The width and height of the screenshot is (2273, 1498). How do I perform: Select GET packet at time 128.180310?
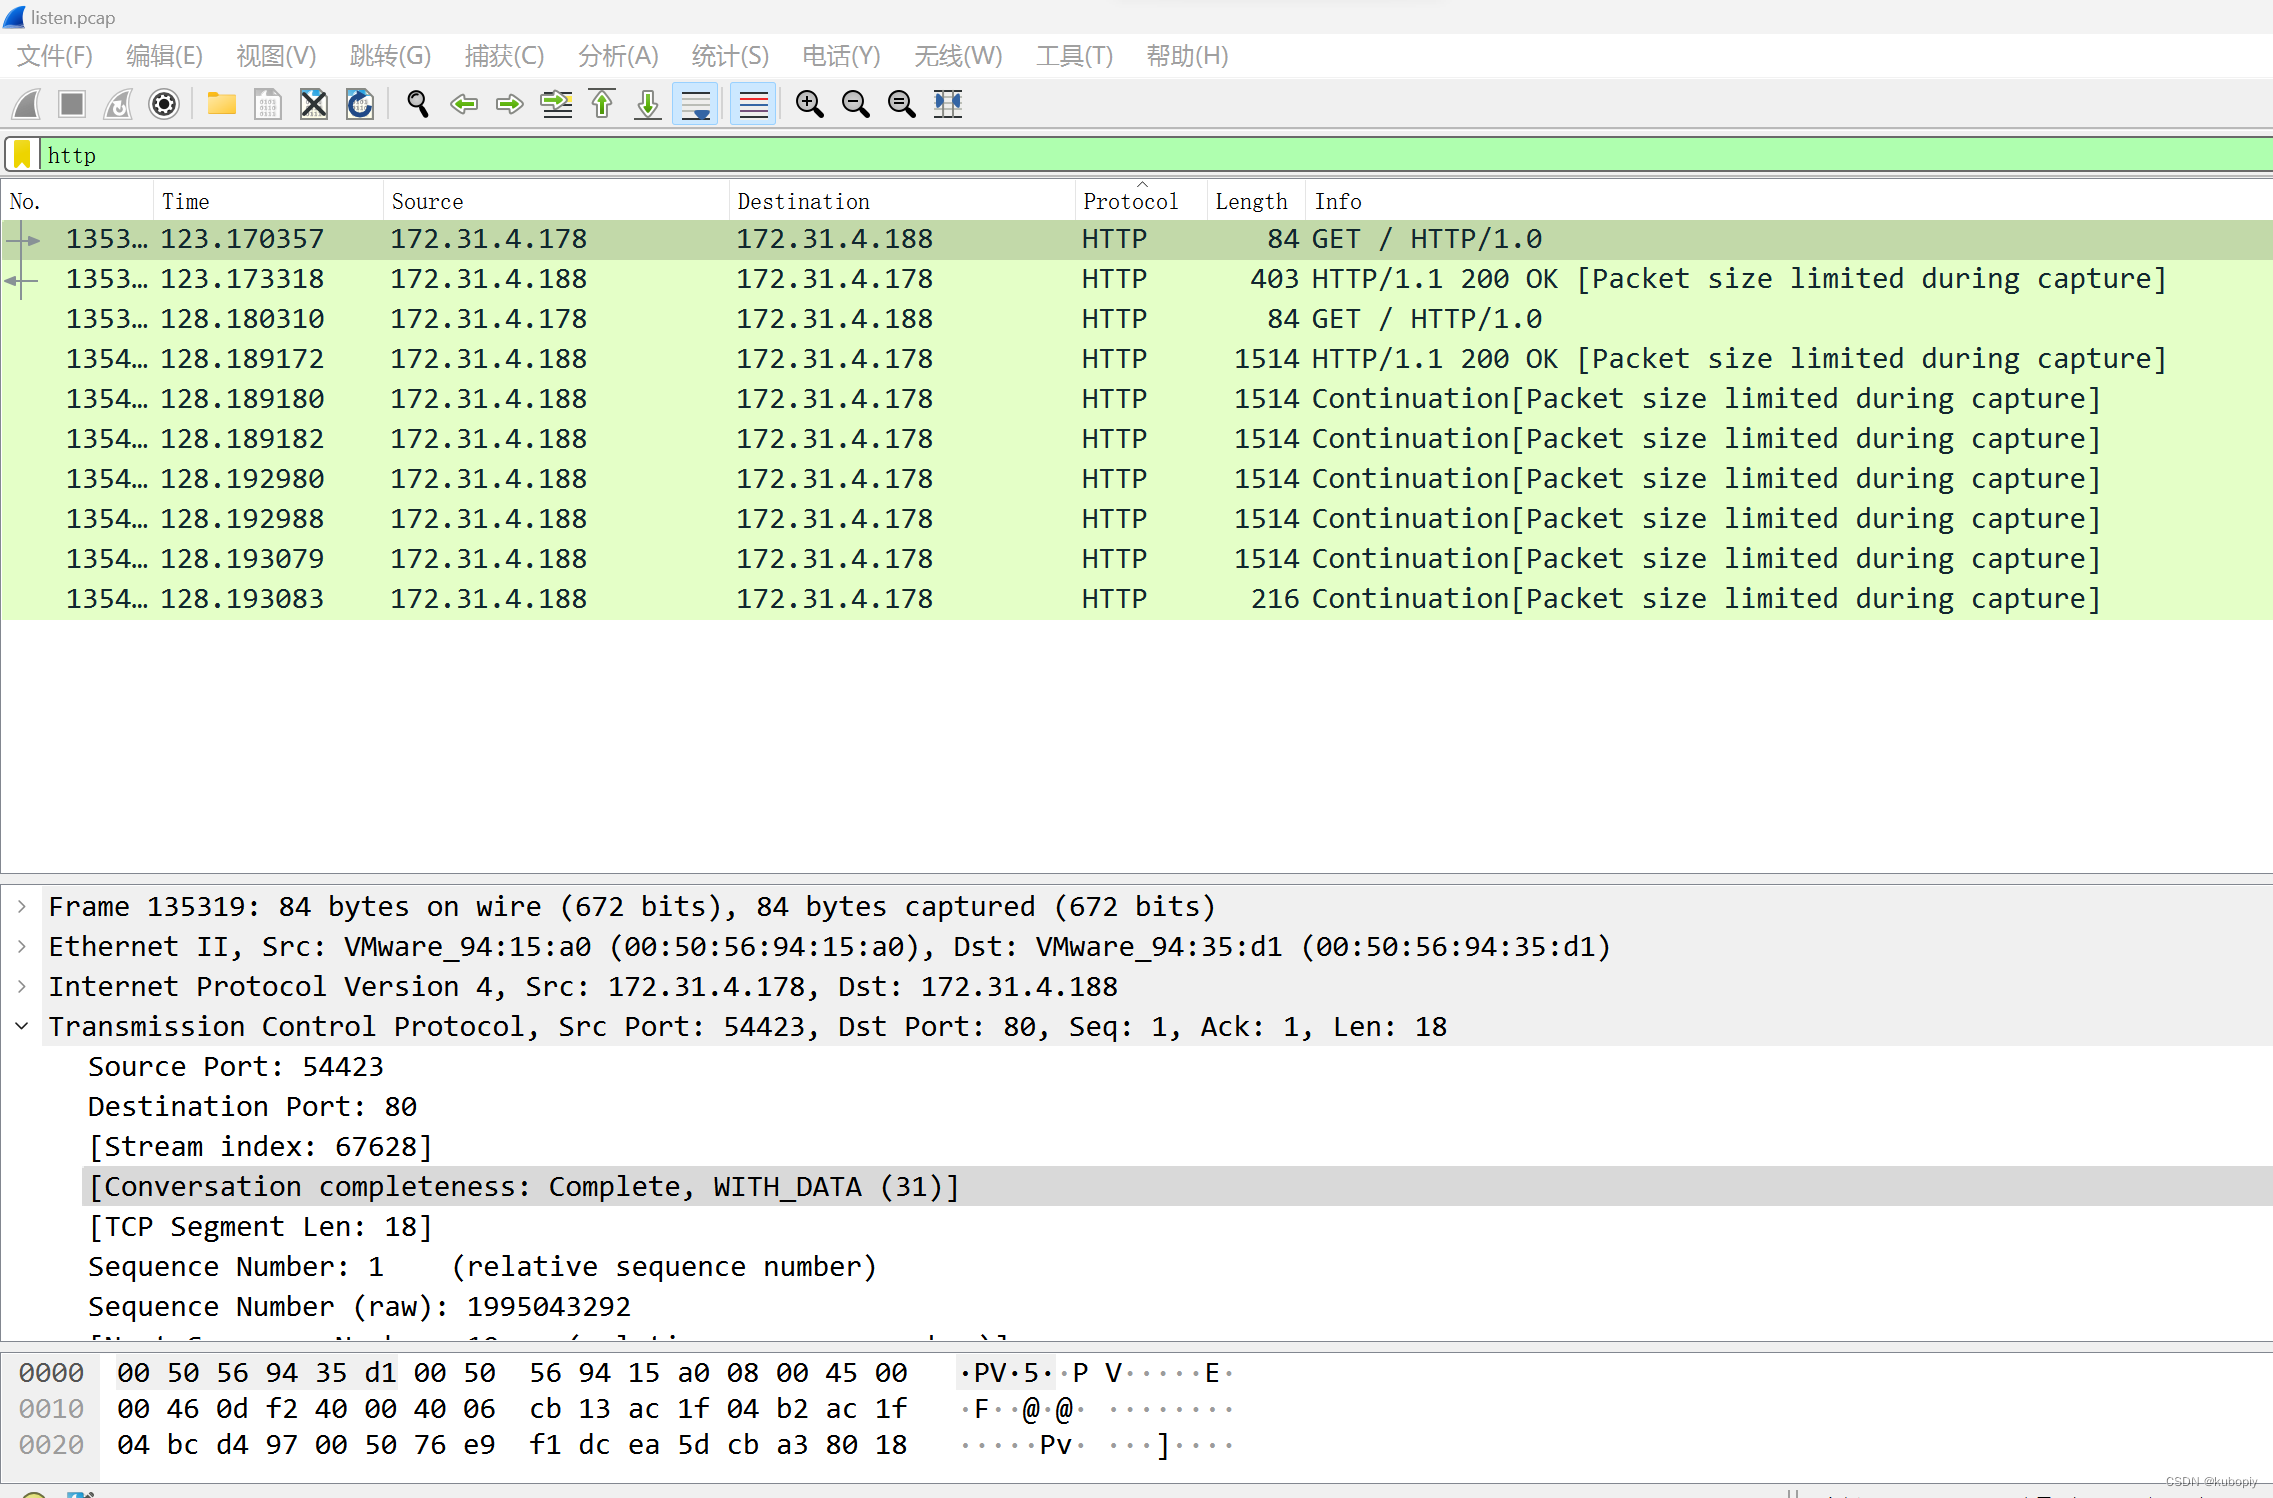(1137, 319)
